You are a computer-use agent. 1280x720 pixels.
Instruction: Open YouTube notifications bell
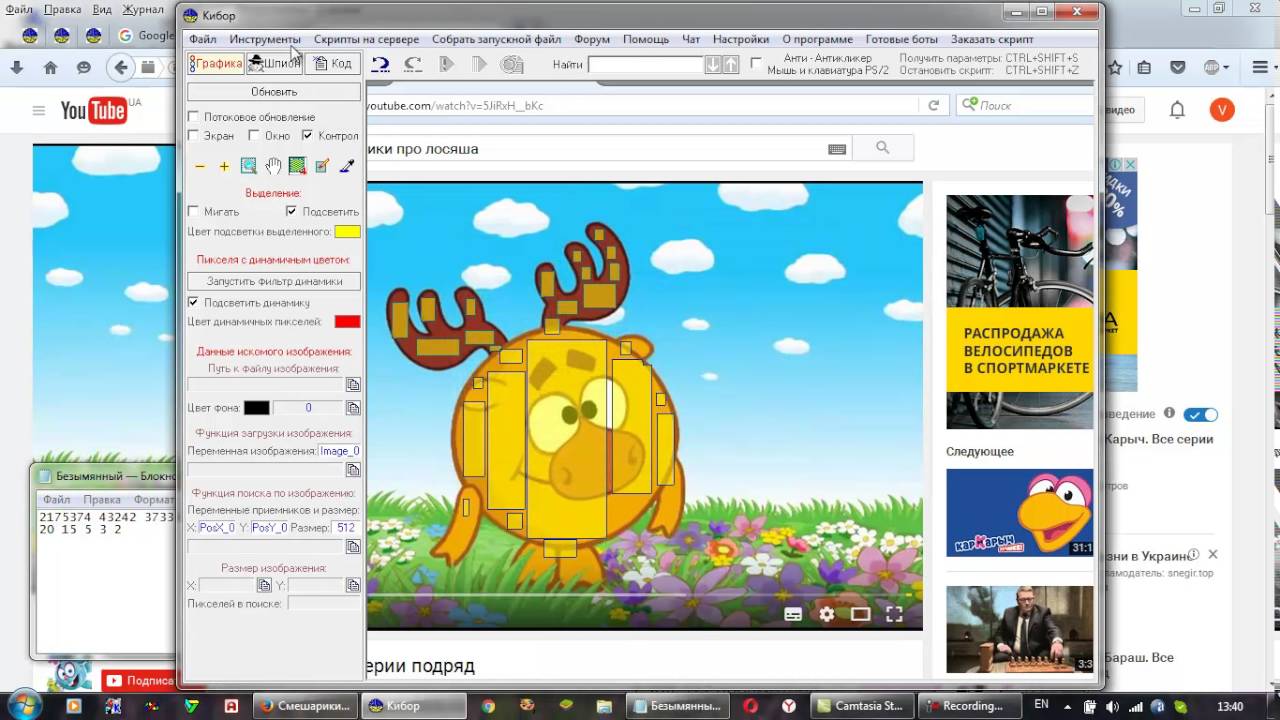pos(1178,110)
